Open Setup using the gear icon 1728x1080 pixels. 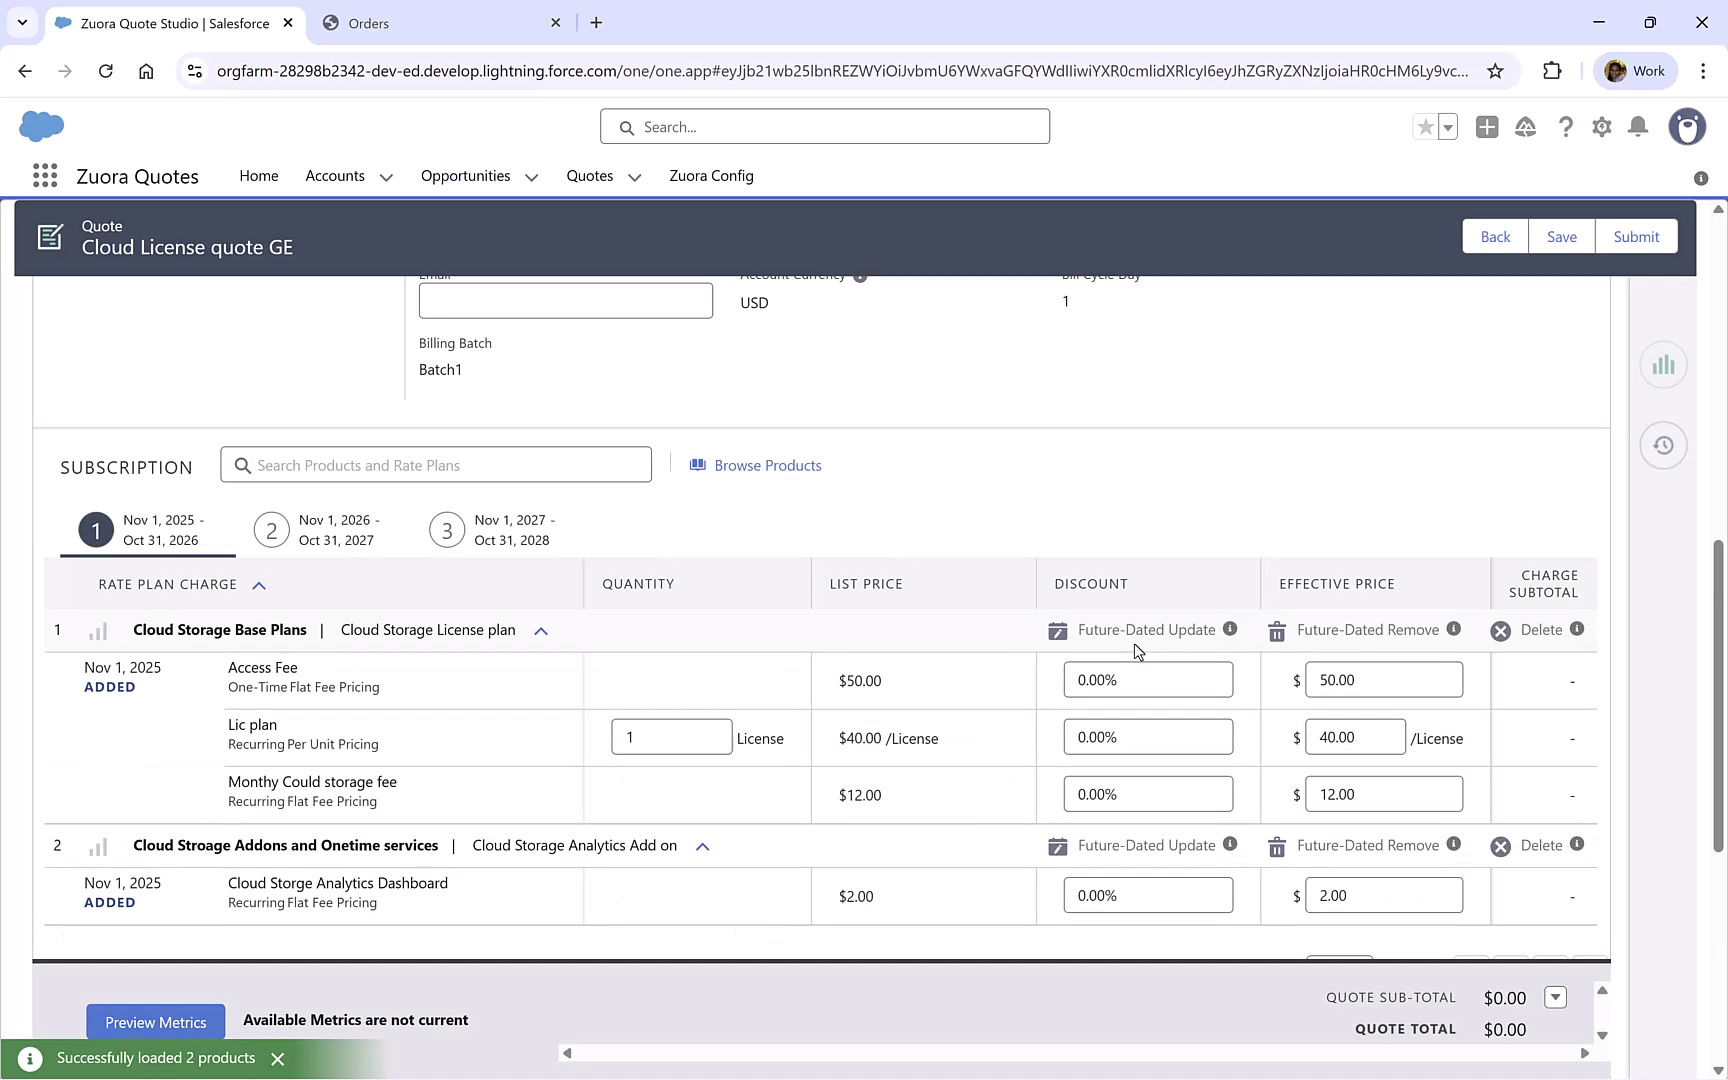[x=1601, y=127]
